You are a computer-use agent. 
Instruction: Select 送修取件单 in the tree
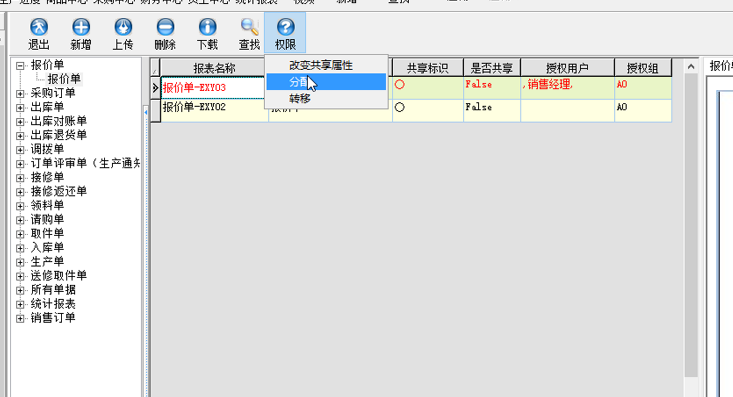58,275
